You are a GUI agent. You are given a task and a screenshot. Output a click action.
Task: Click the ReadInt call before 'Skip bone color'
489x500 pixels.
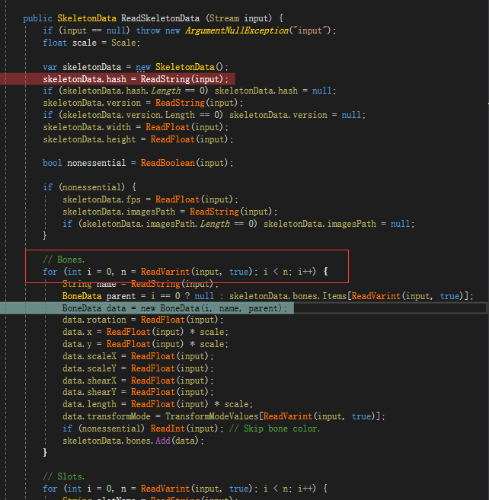(x=185, y=429)
